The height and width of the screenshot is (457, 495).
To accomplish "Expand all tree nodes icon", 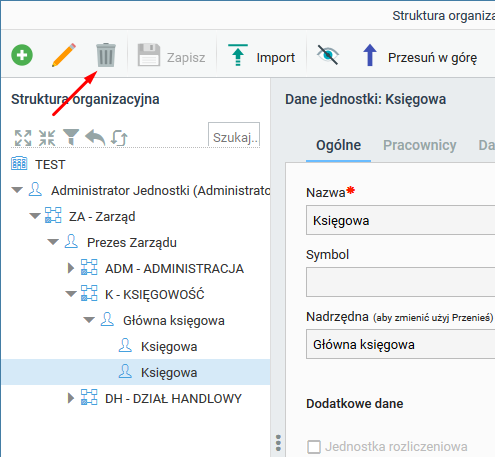I will (x=23, y=138).
